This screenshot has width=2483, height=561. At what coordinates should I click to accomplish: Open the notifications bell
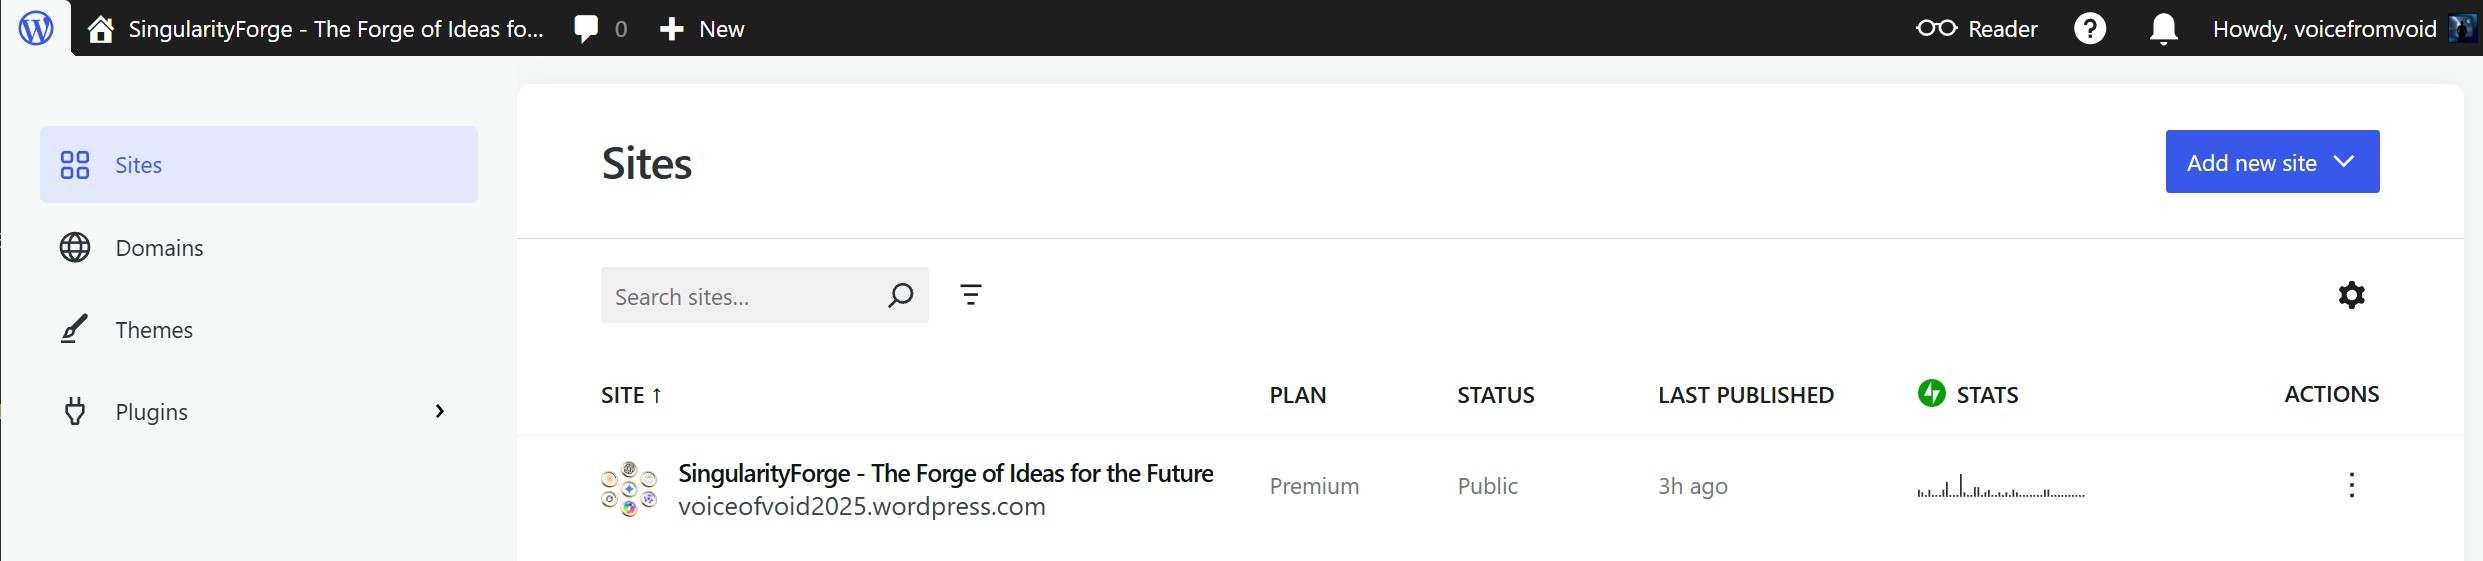click(x=2163, y=29)
